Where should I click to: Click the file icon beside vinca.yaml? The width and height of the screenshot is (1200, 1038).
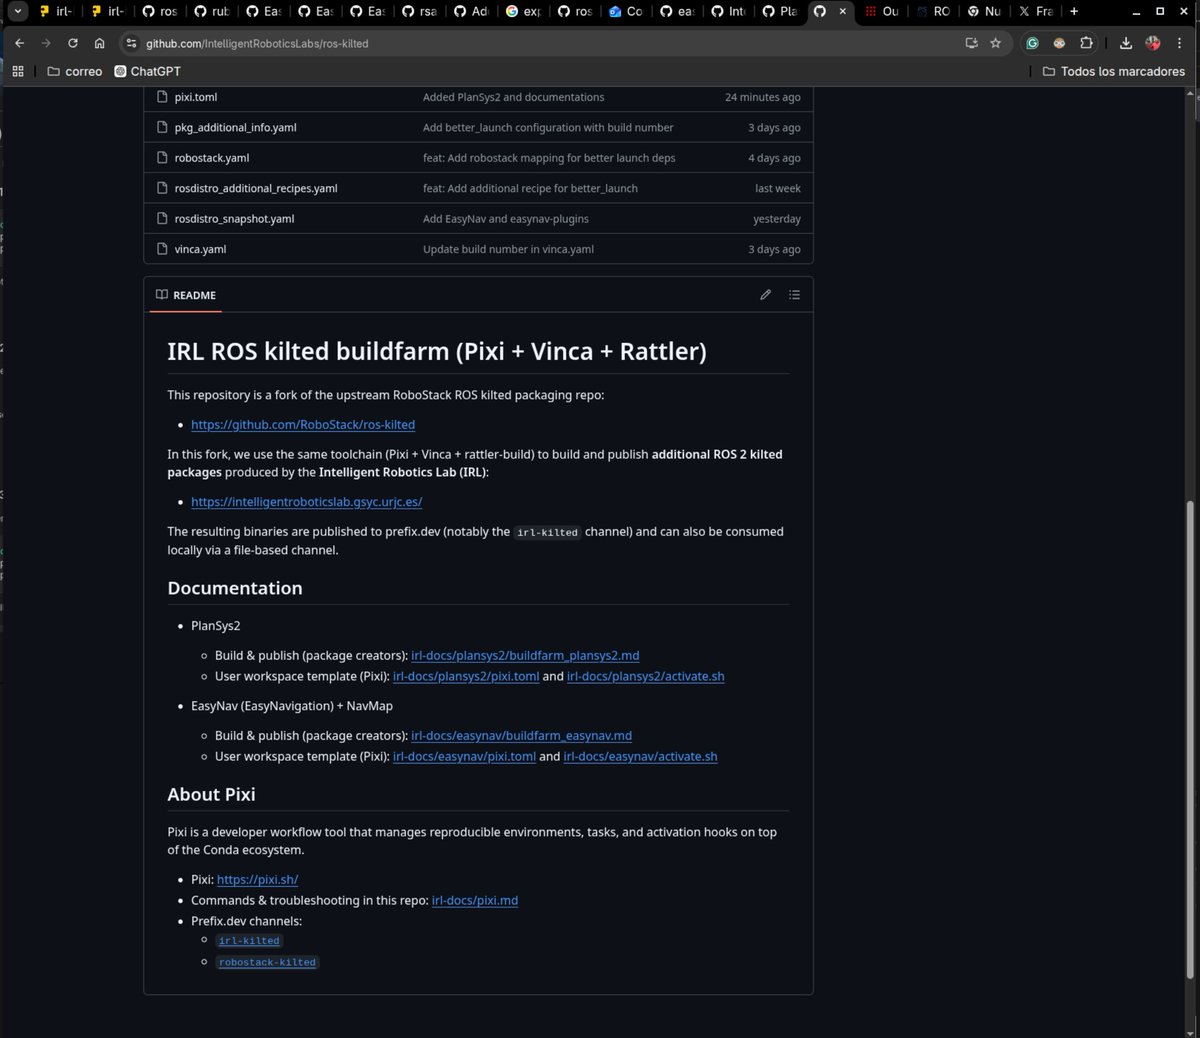(162, 249)
